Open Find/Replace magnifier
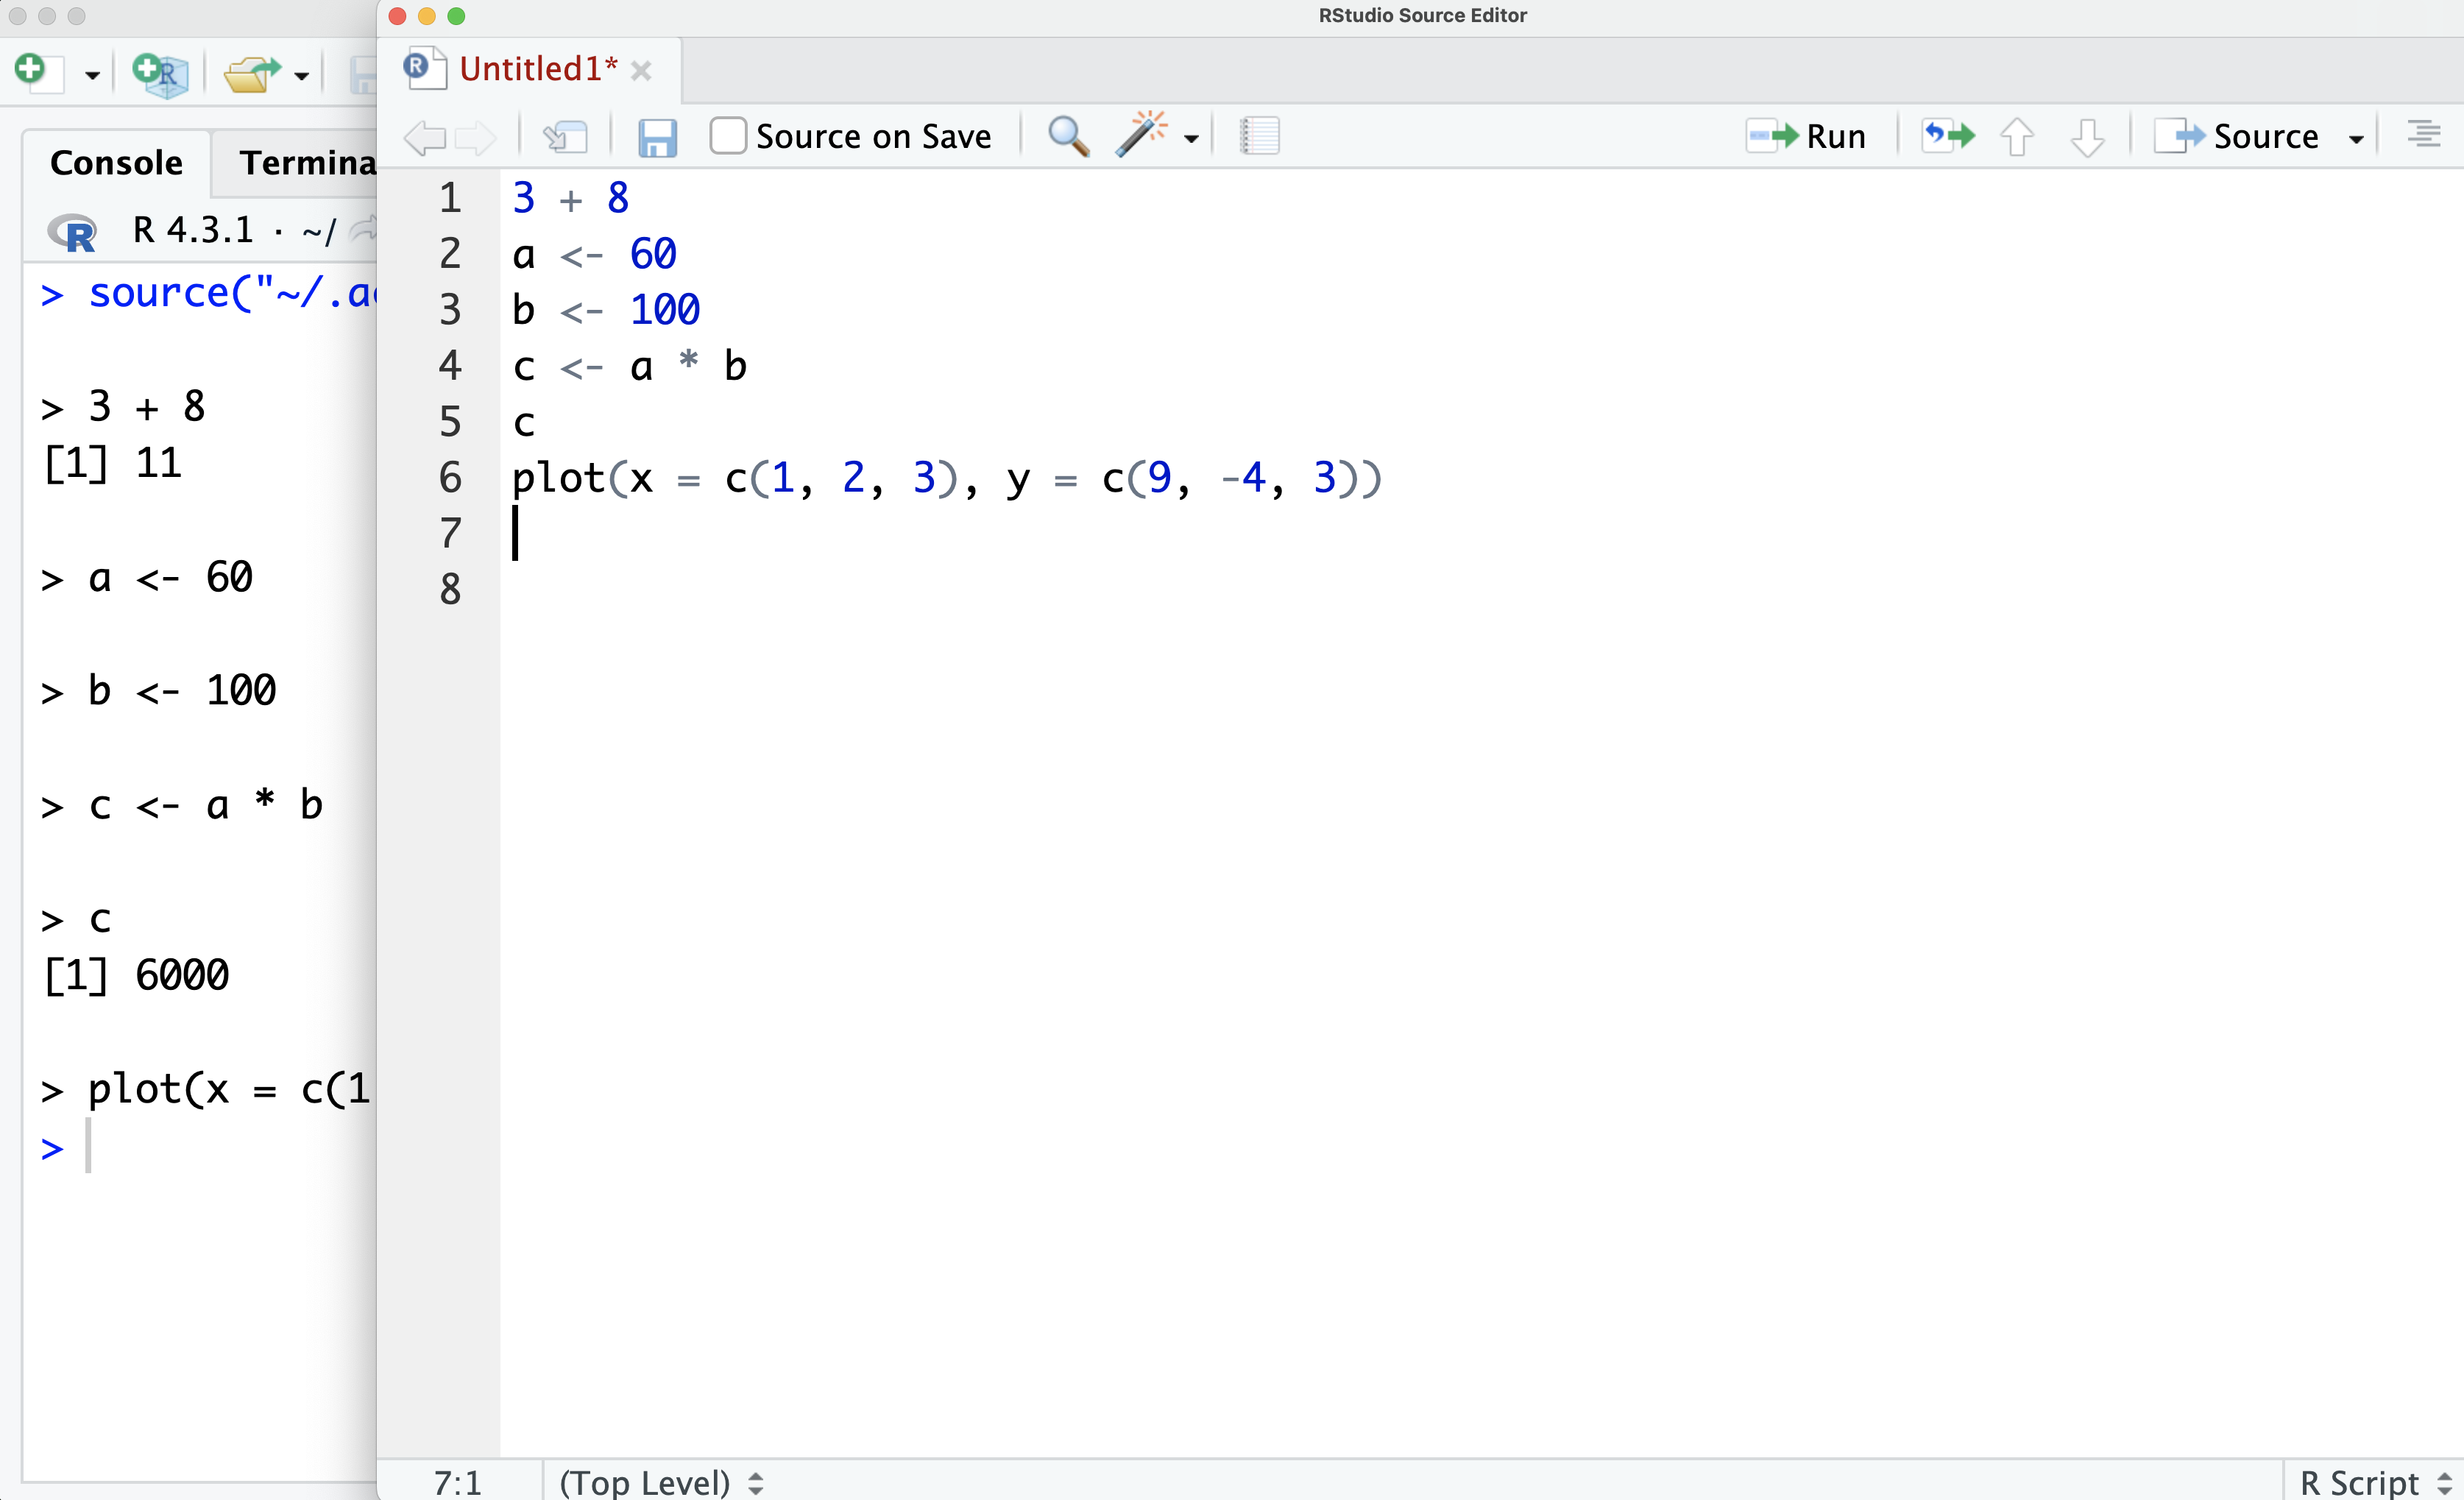This screenshot has width=2464, height=1500. coord(1068,136)
